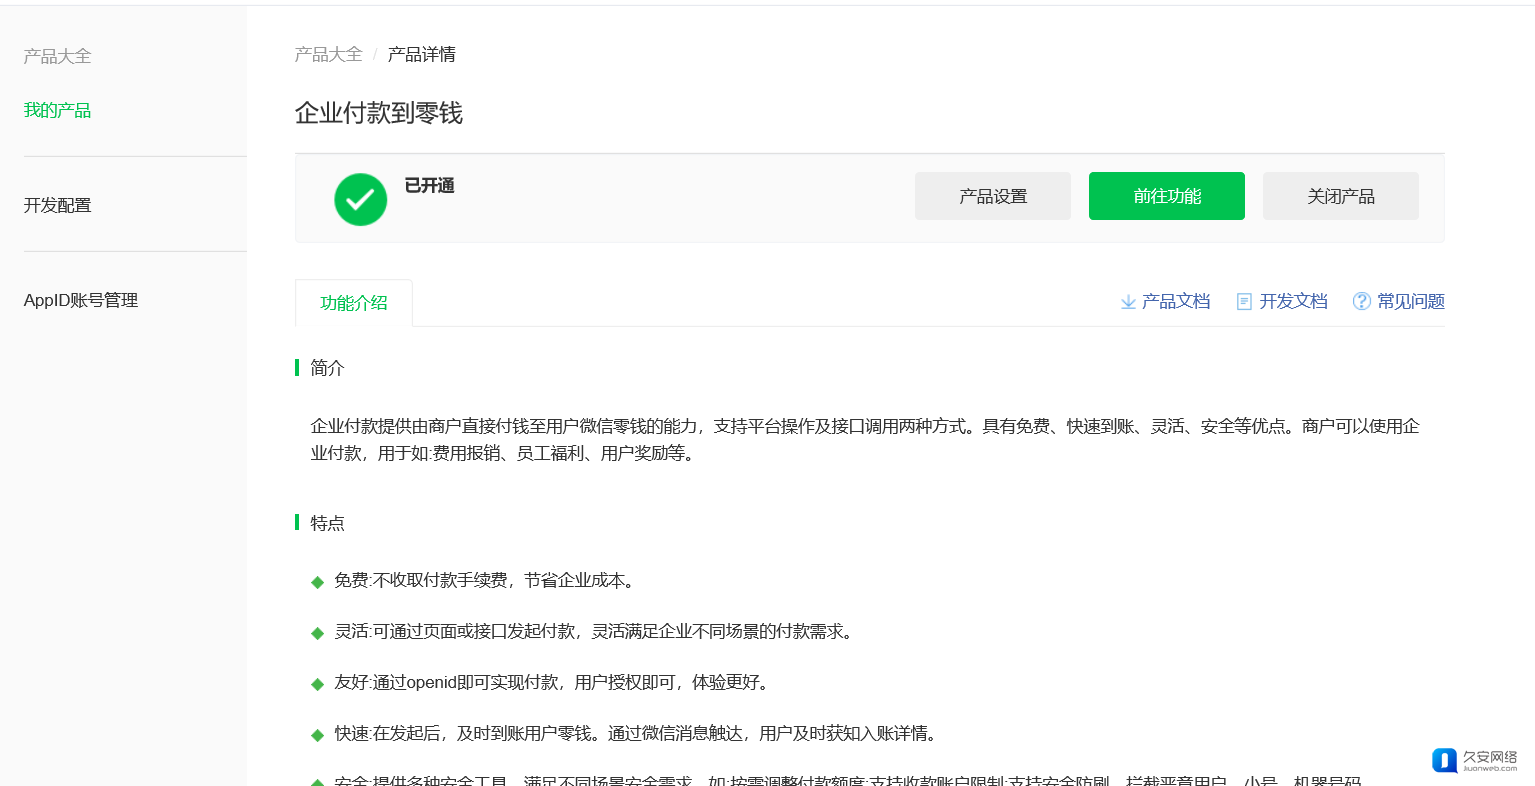Image resolution: width=1535 pixels, height=786 pixels.
Task: Open AppID账号管理 in the sidebar
Action: point(80,300)
